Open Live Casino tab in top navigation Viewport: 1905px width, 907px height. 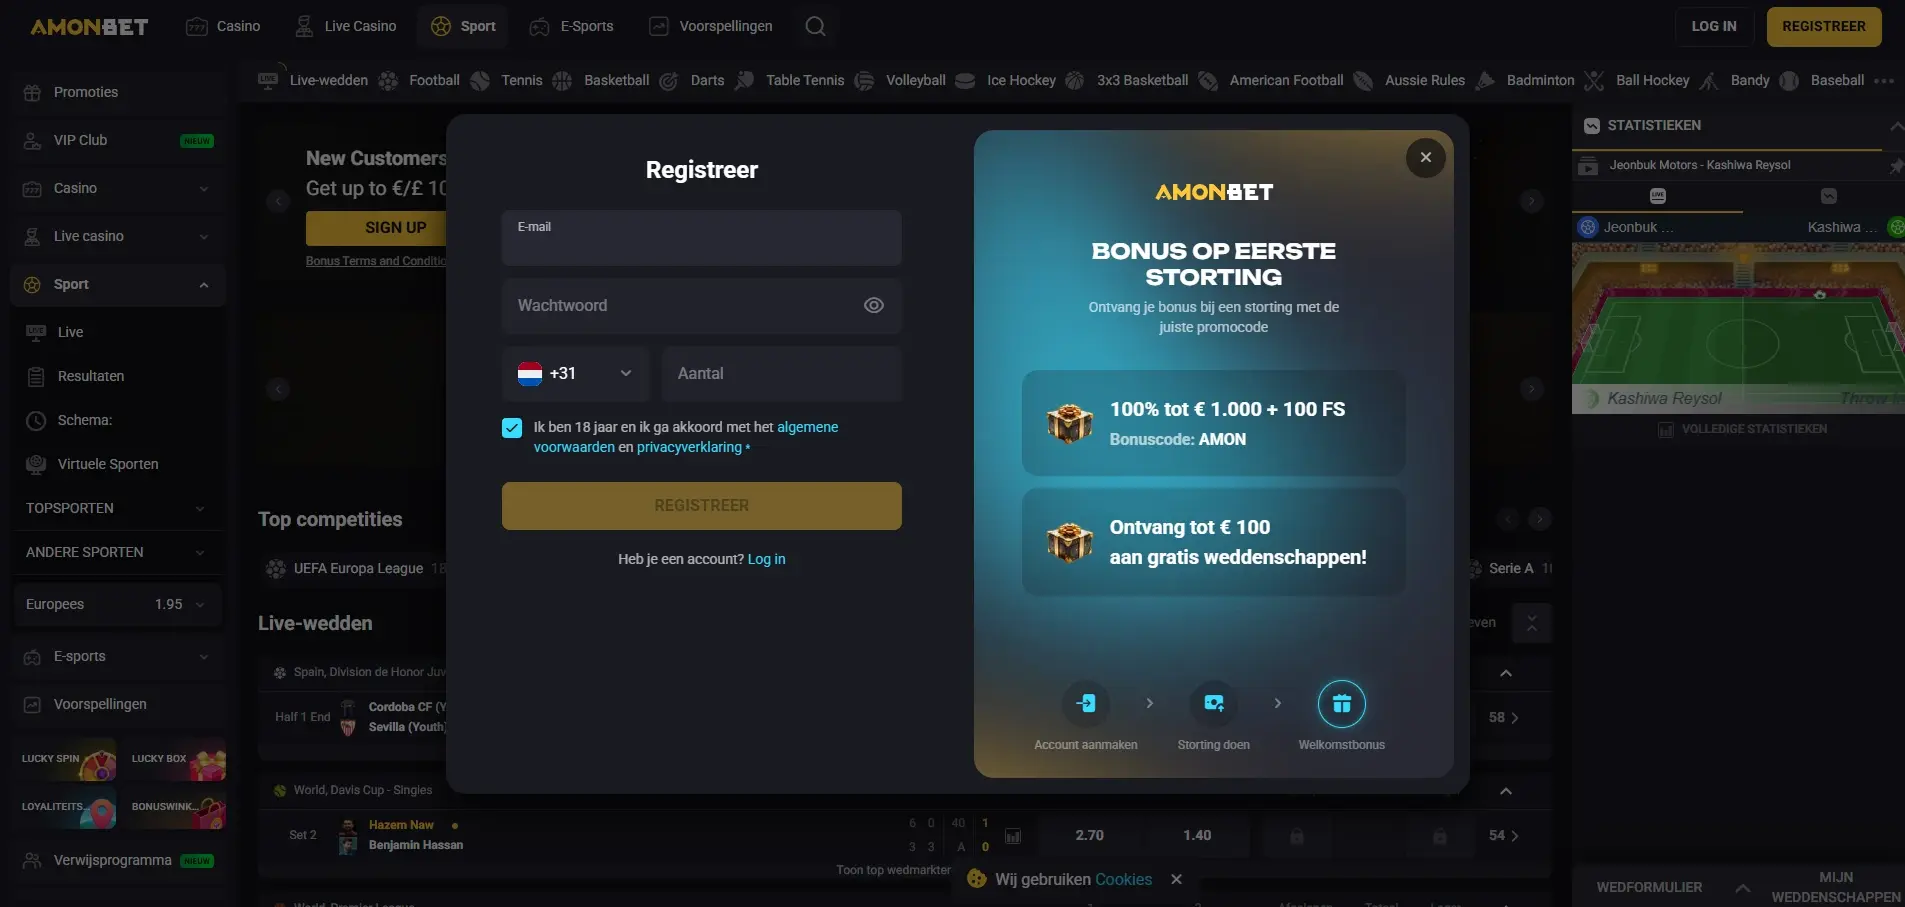[x=346, y=26]
